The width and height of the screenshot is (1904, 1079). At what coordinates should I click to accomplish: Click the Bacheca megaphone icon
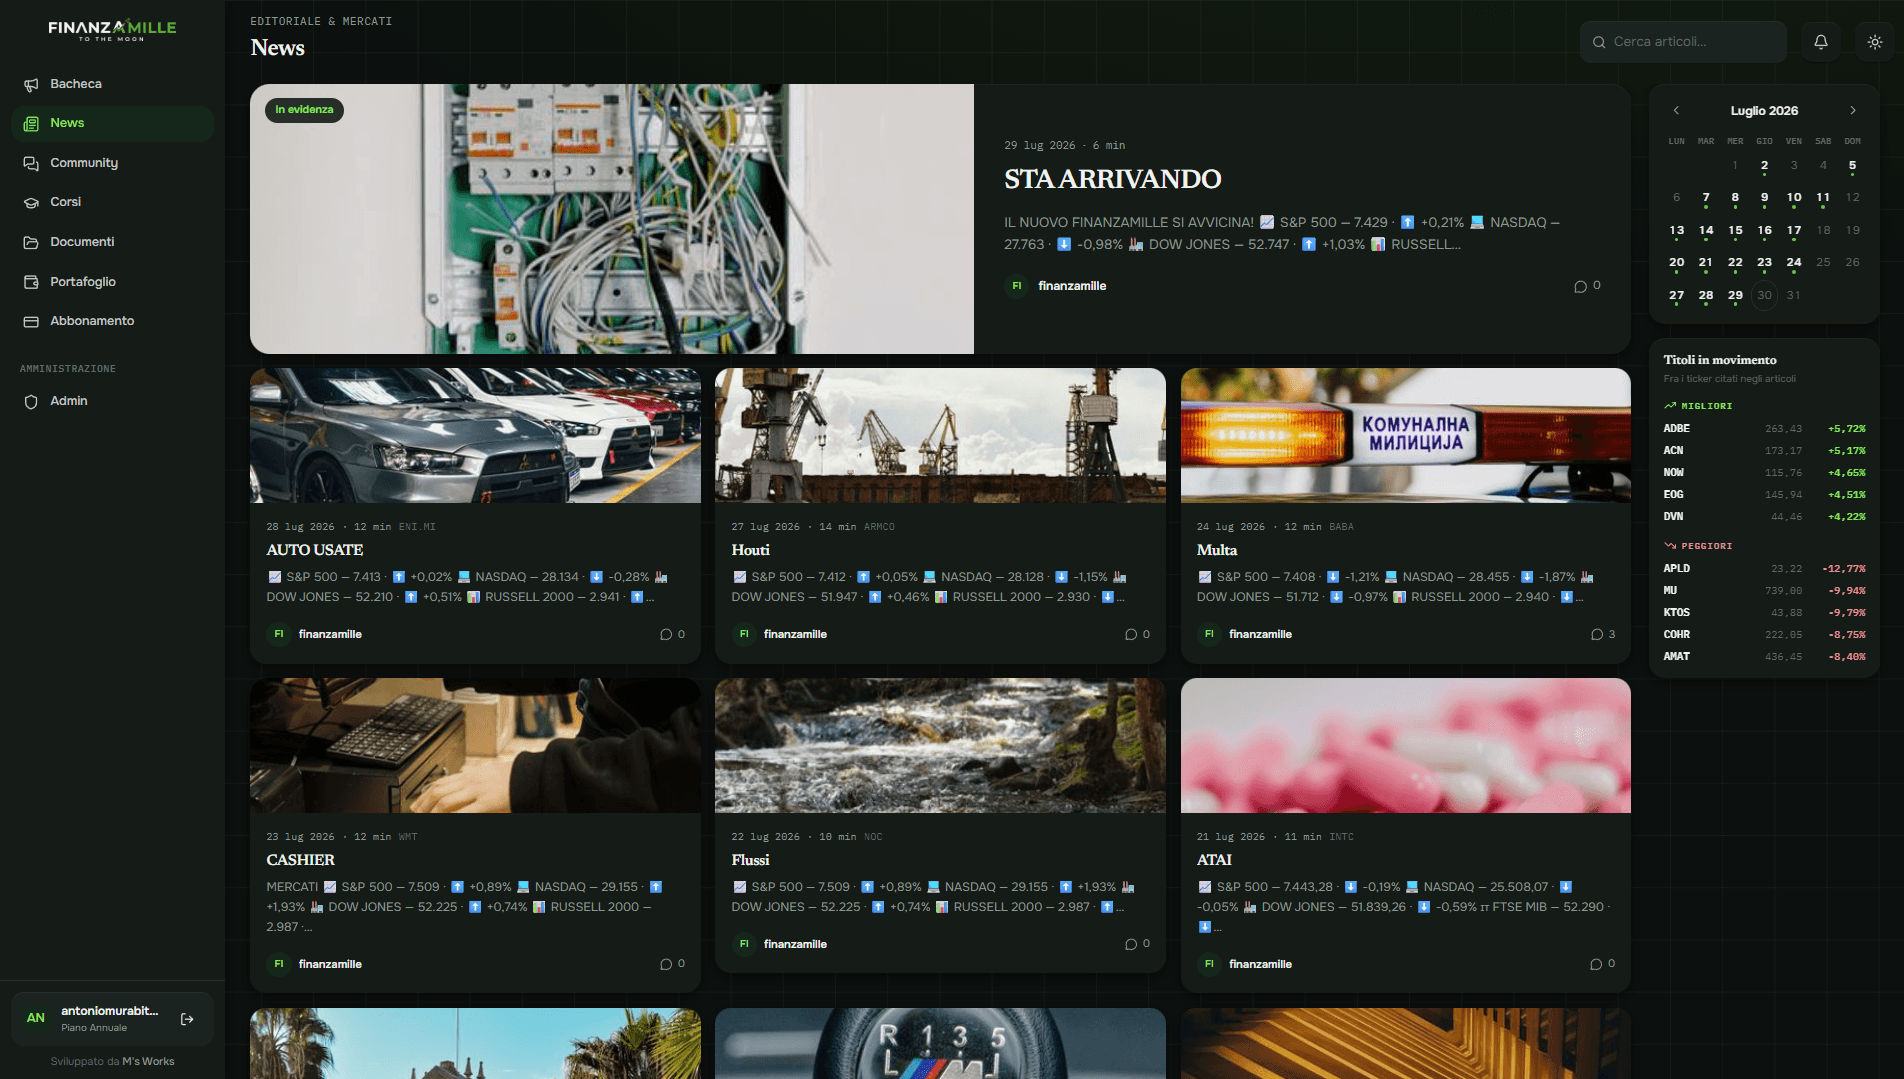click(x=31, y=84)
